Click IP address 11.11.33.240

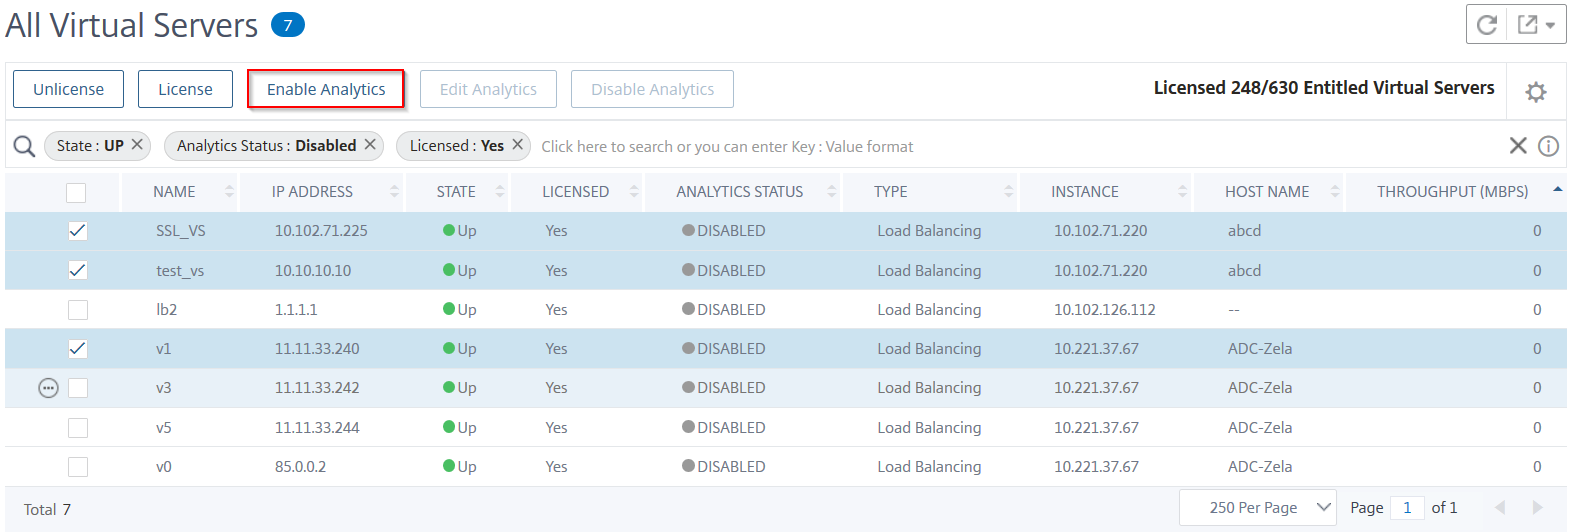(x=317, y=349)
